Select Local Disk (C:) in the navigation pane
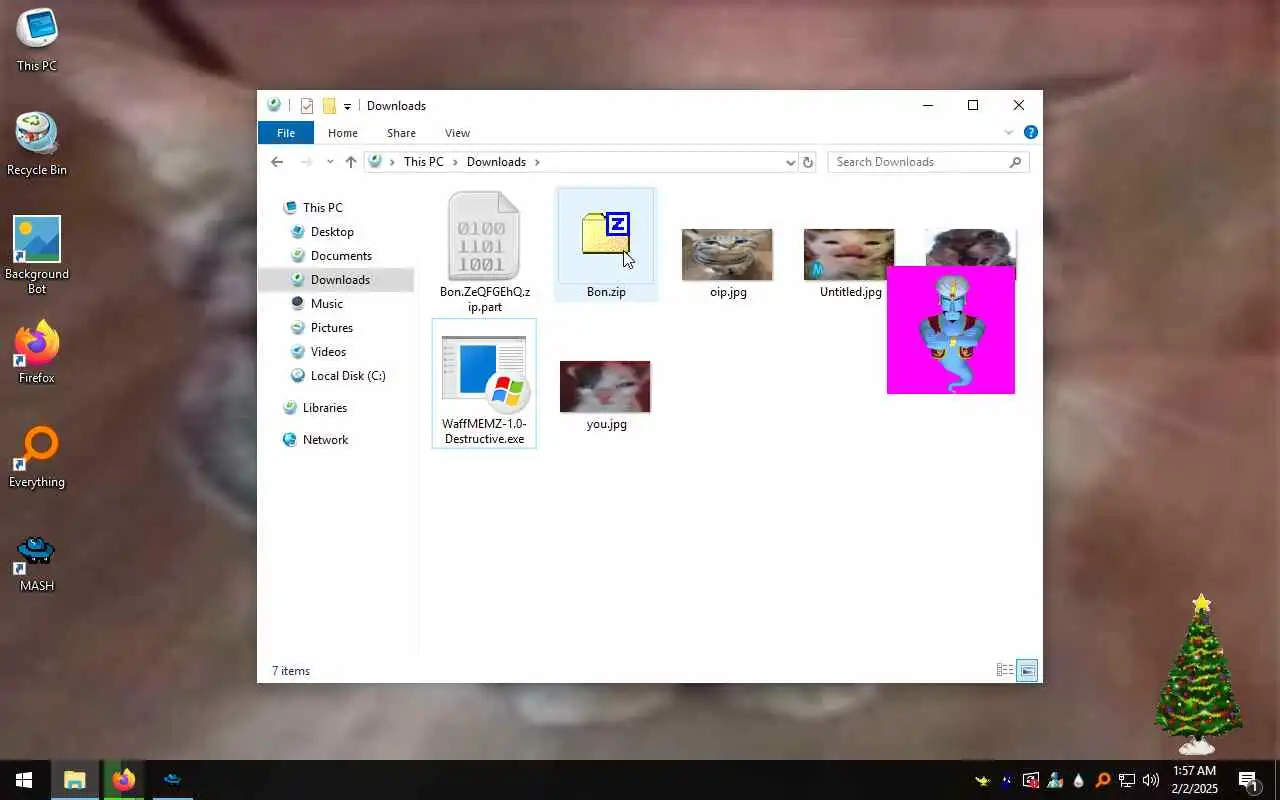 pos(348,376)
